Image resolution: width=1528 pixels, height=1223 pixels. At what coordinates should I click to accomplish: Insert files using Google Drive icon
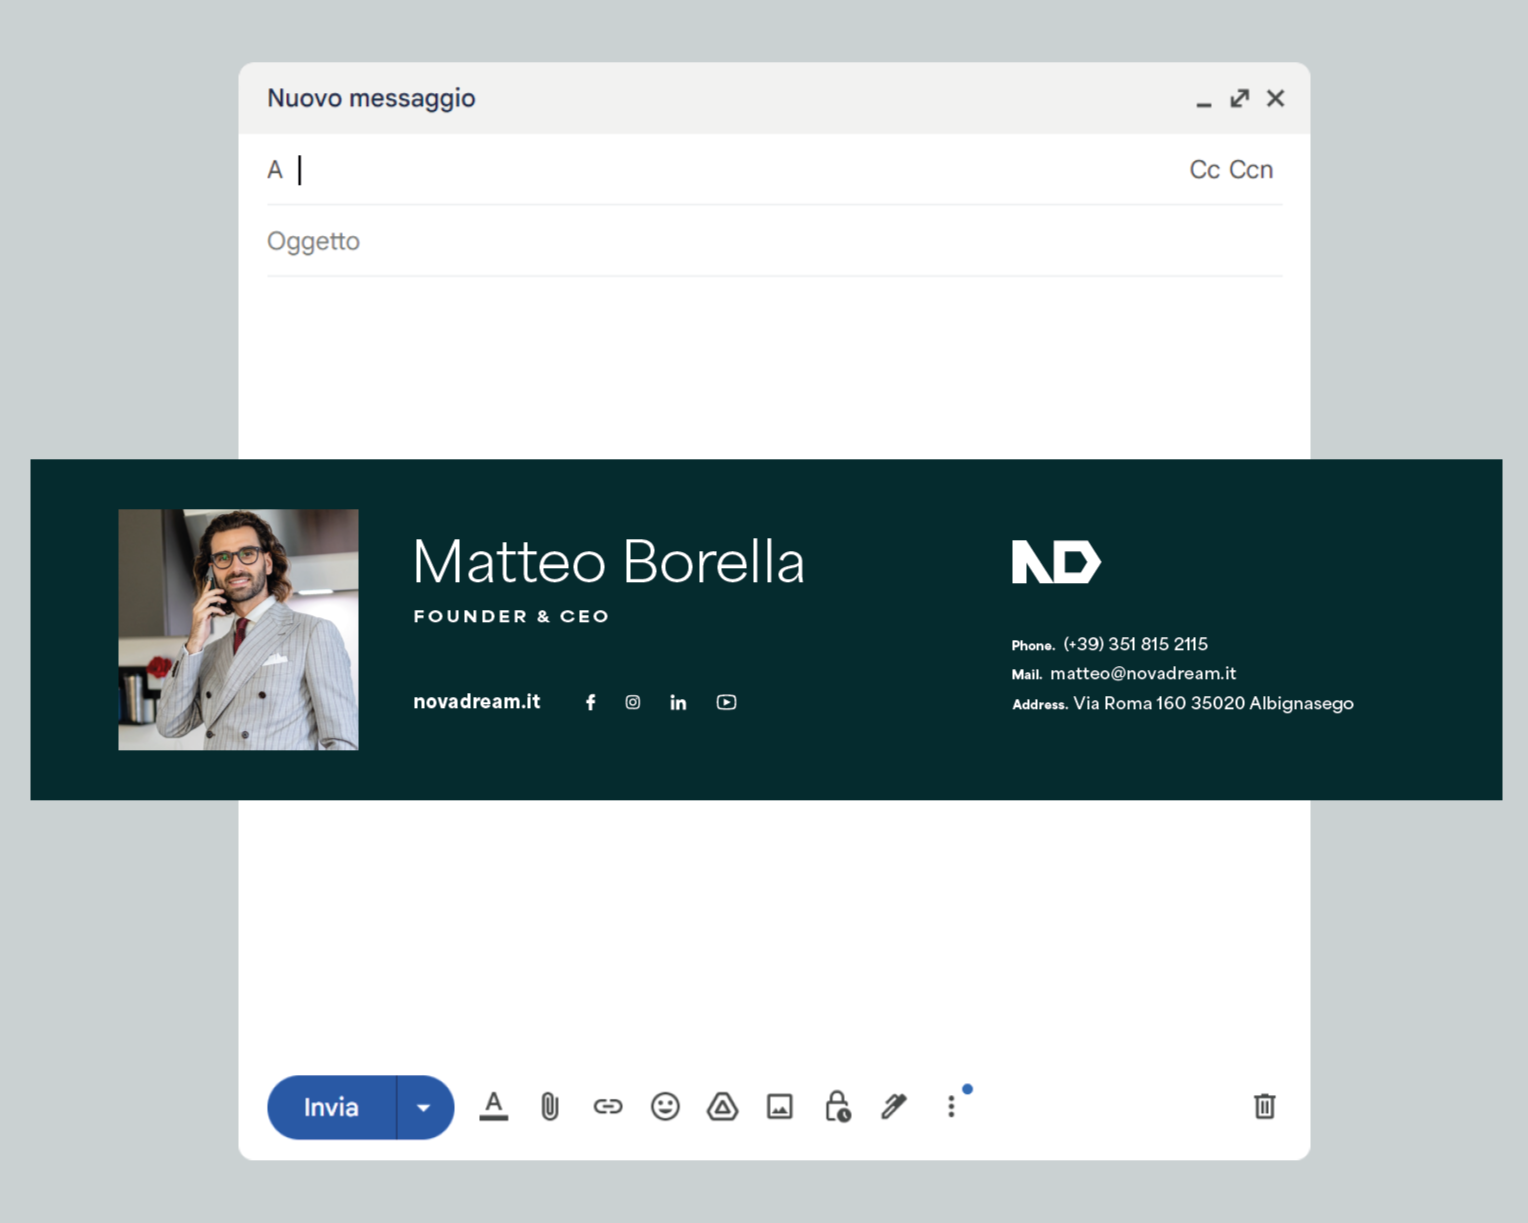tap(722, 1106)
